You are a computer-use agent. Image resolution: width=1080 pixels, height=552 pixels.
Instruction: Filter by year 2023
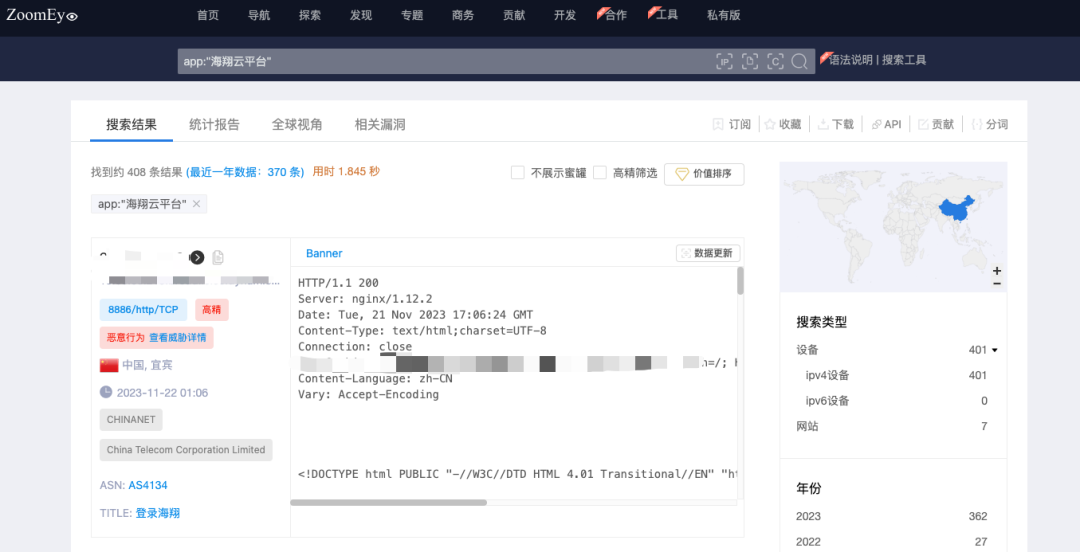coord(893,516)
